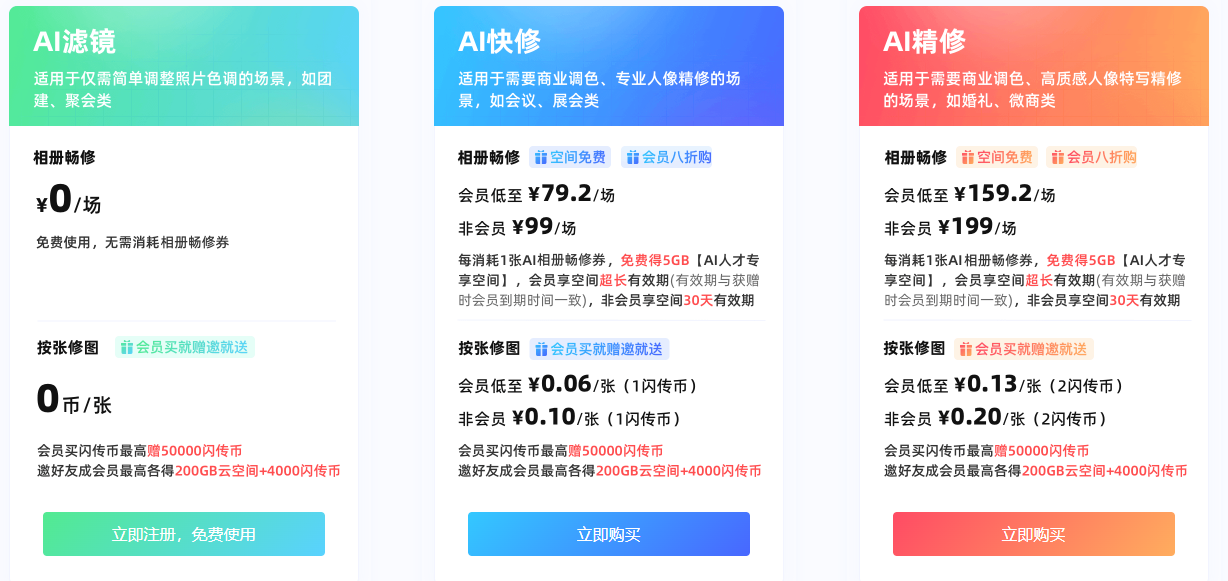Click the blue 会员买就赠邀就送 tag in AI快修

tap(599, 349)
